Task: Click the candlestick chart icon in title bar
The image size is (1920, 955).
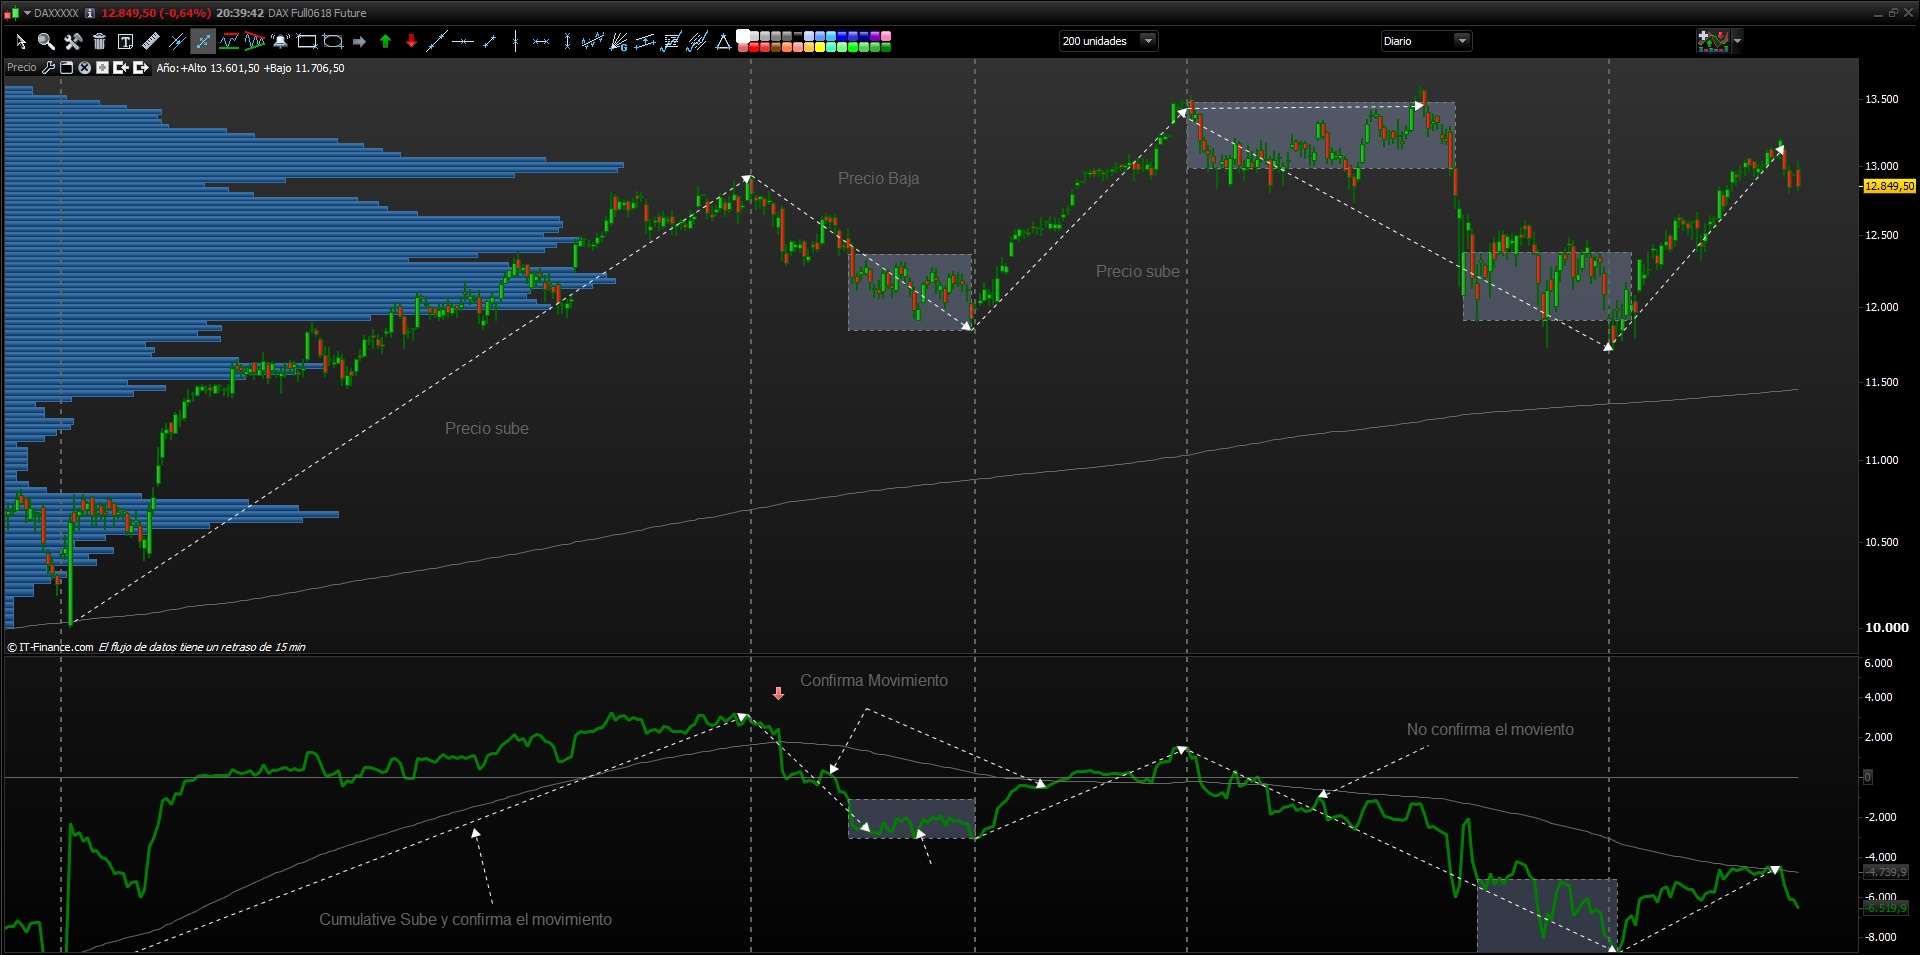Action: point(12,13)
